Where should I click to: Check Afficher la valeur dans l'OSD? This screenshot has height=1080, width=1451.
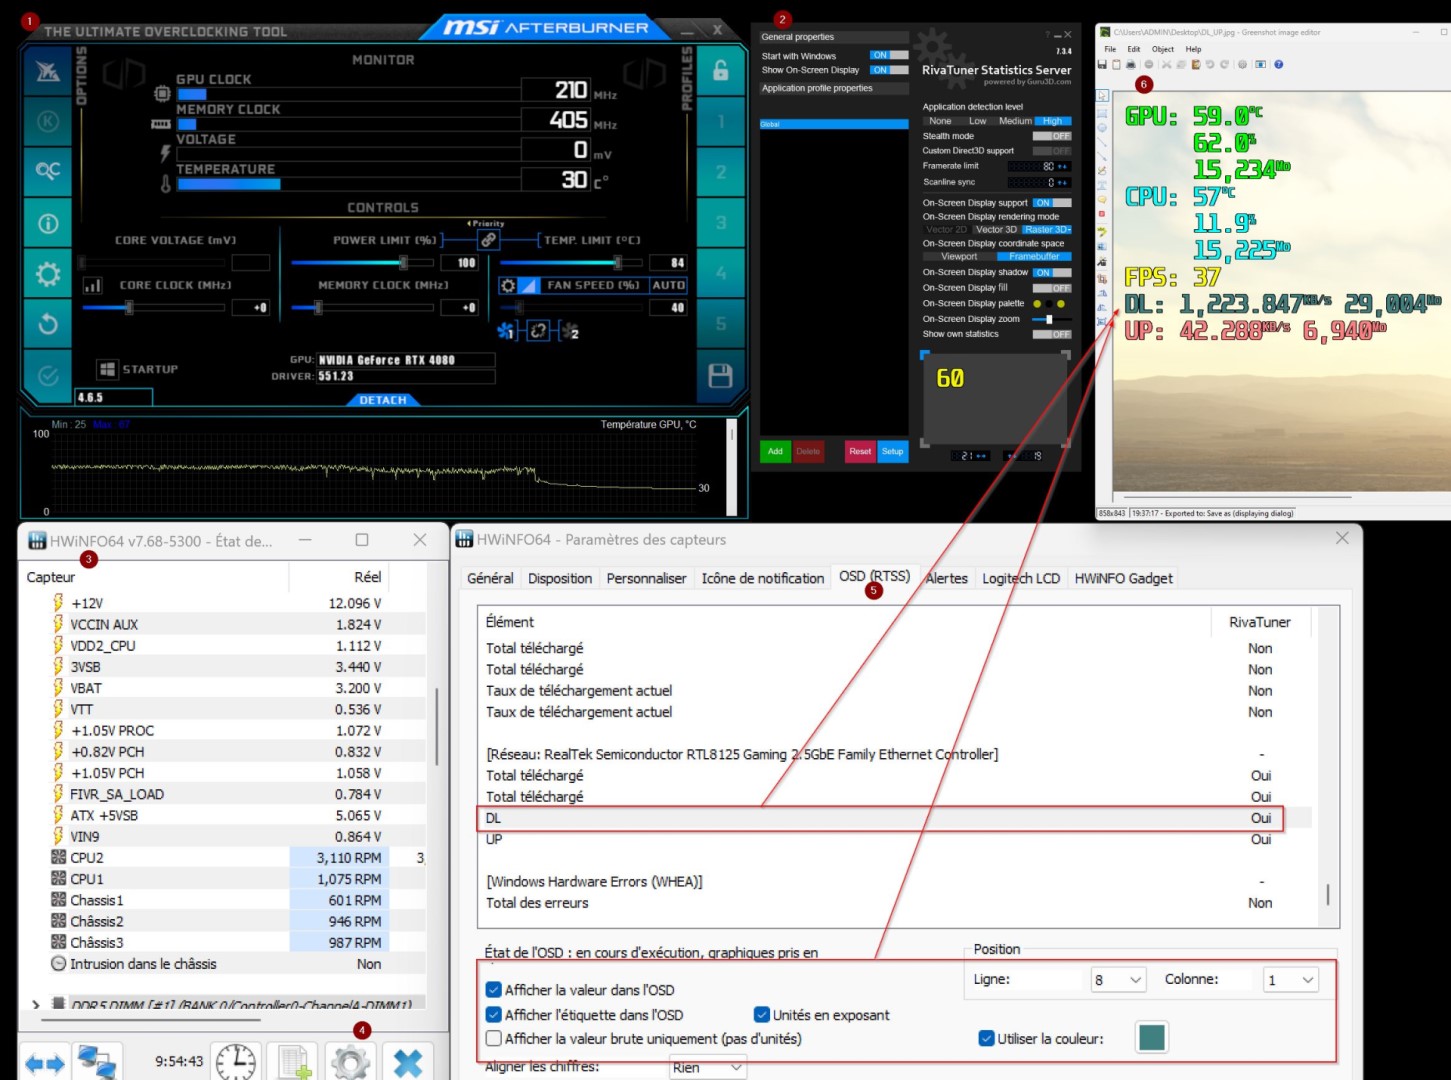493,990
